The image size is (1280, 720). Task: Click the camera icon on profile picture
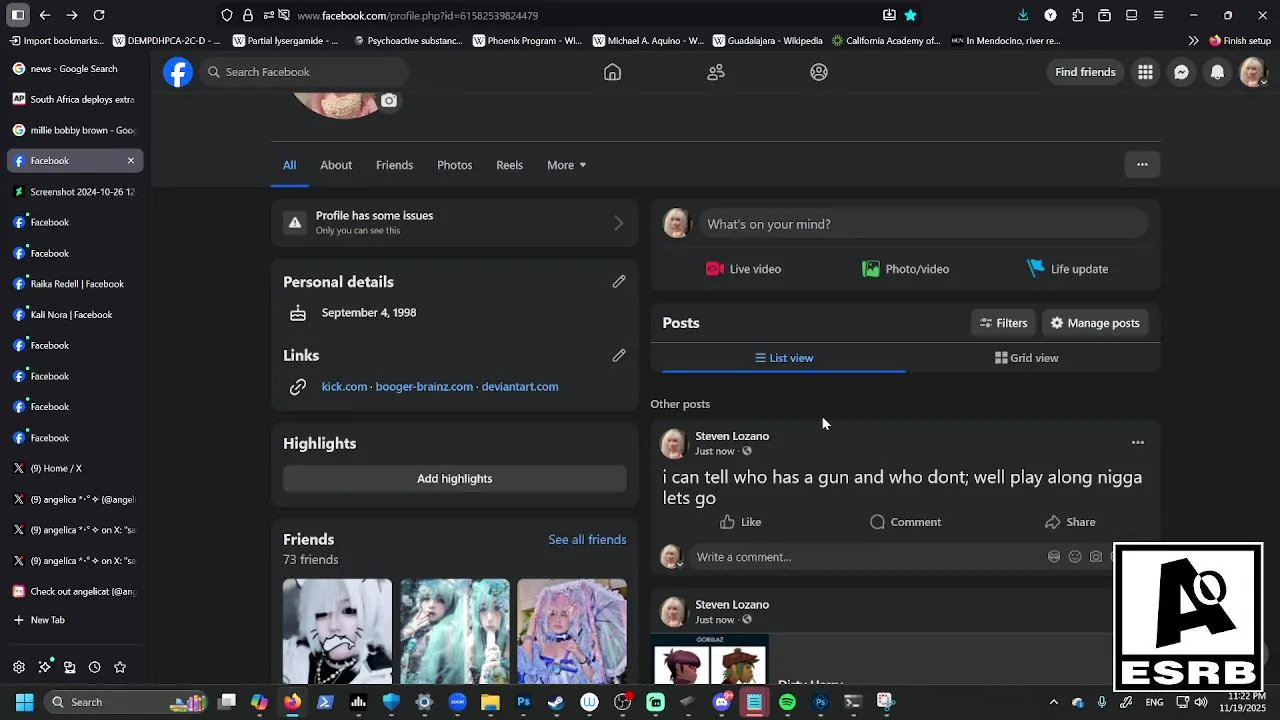tap(389, 100)
